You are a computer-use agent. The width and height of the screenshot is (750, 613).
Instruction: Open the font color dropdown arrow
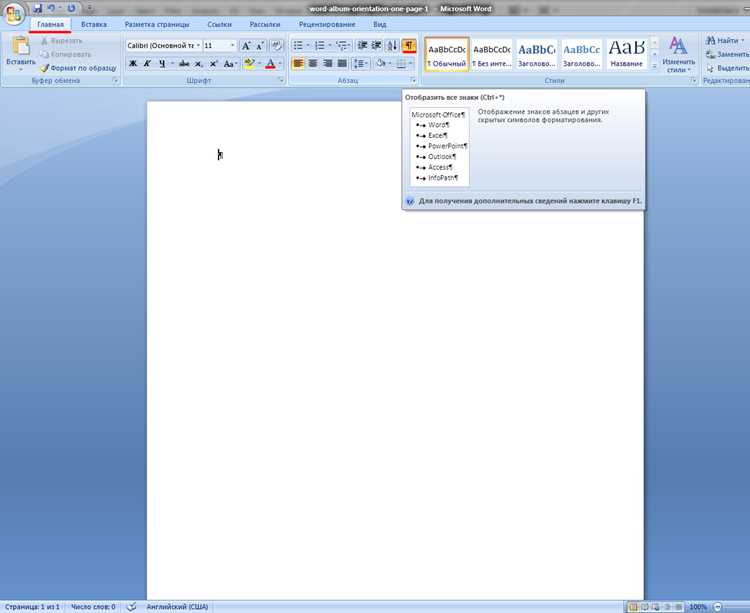click(280, 63)
